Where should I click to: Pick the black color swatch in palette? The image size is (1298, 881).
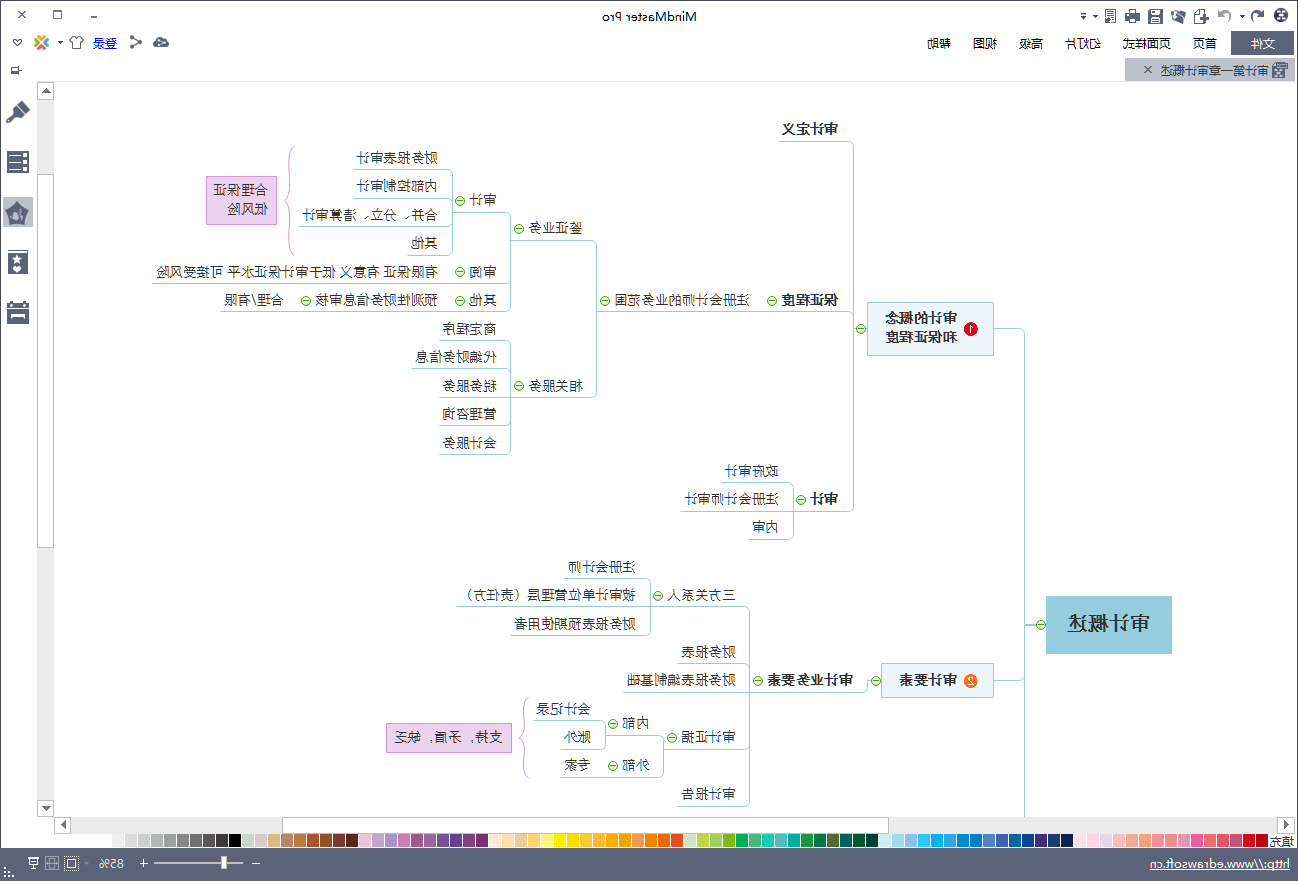click(x=235, y=840)
